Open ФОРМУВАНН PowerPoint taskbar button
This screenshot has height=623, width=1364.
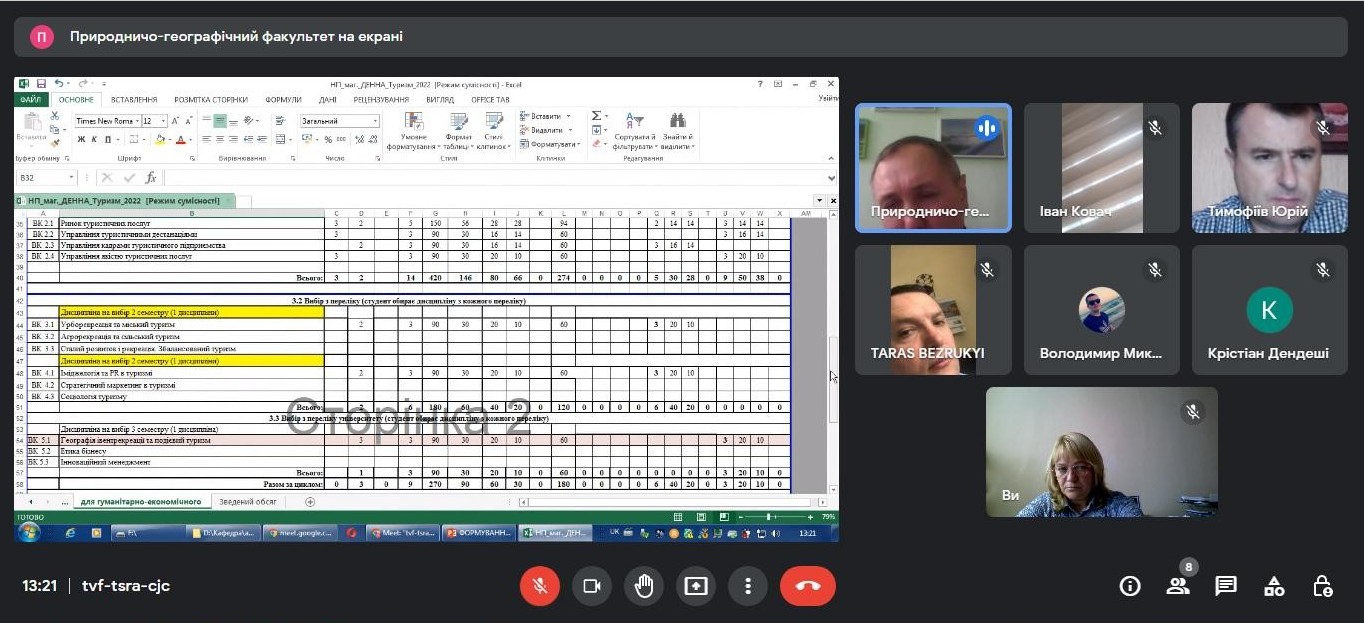[480, 533]
